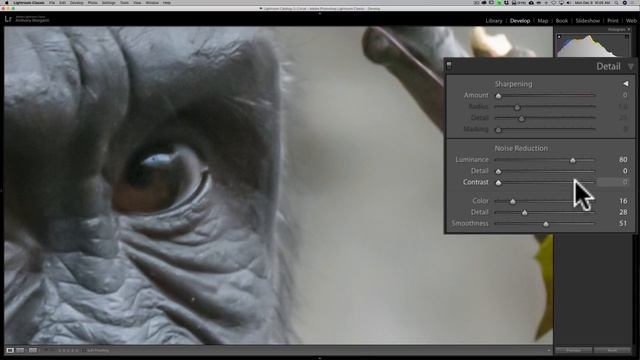
Task: Adjust the Sharpening Amount slider
Action: click(498, 96)
